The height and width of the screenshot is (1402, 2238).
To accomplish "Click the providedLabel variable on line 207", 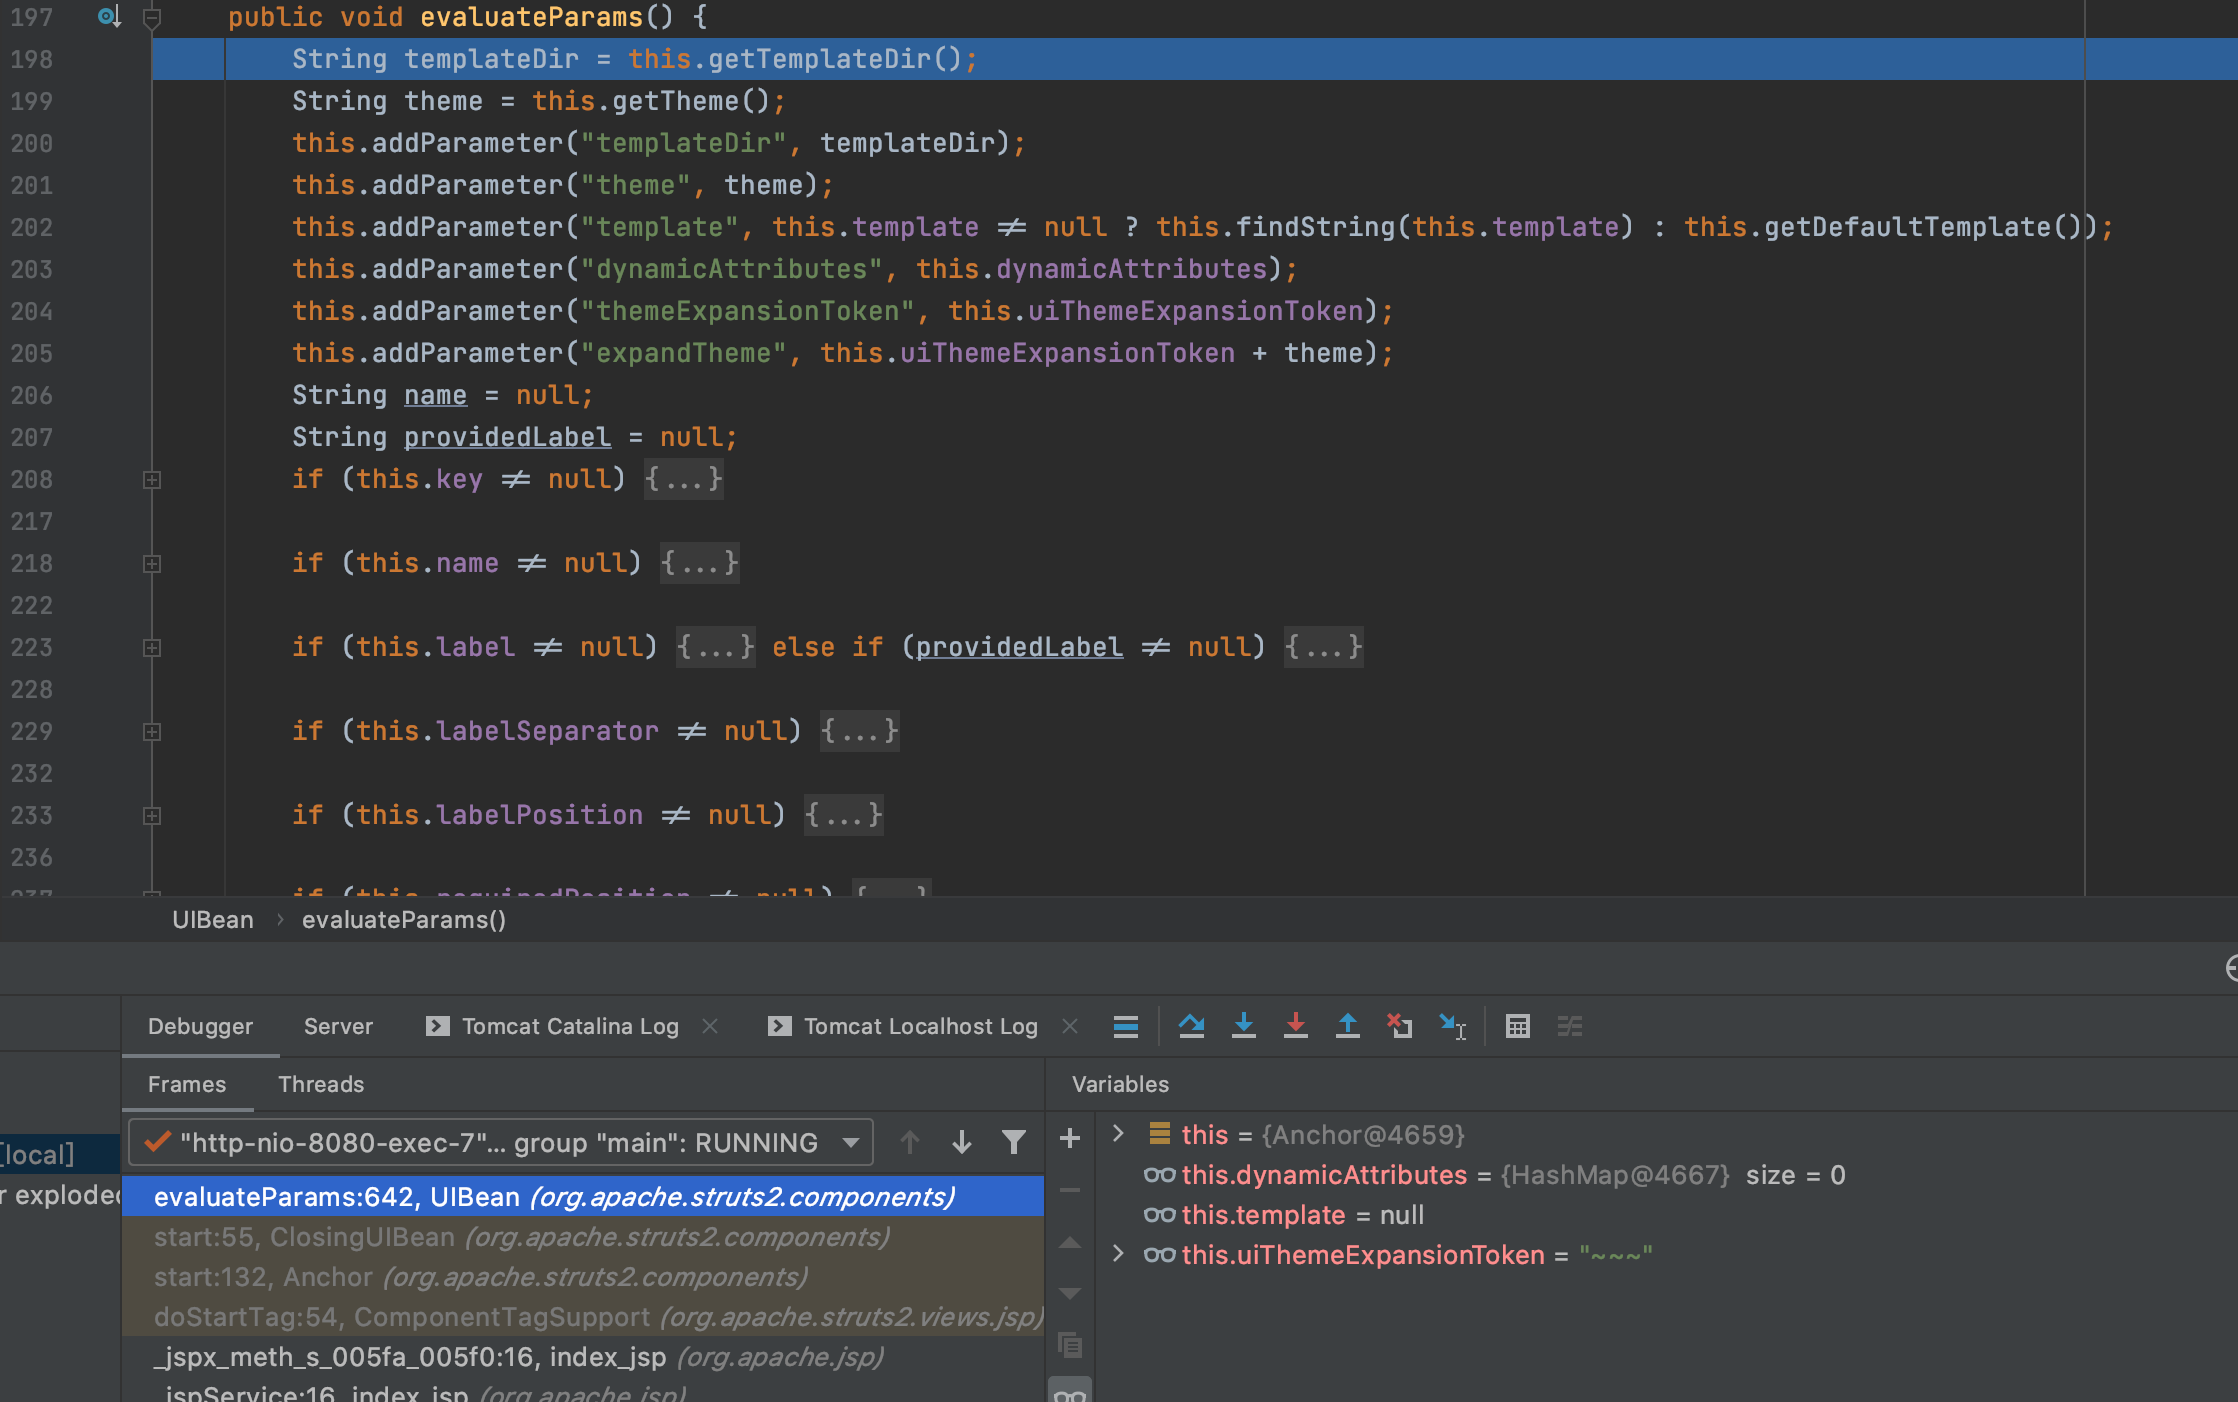I will pos(507,437).
